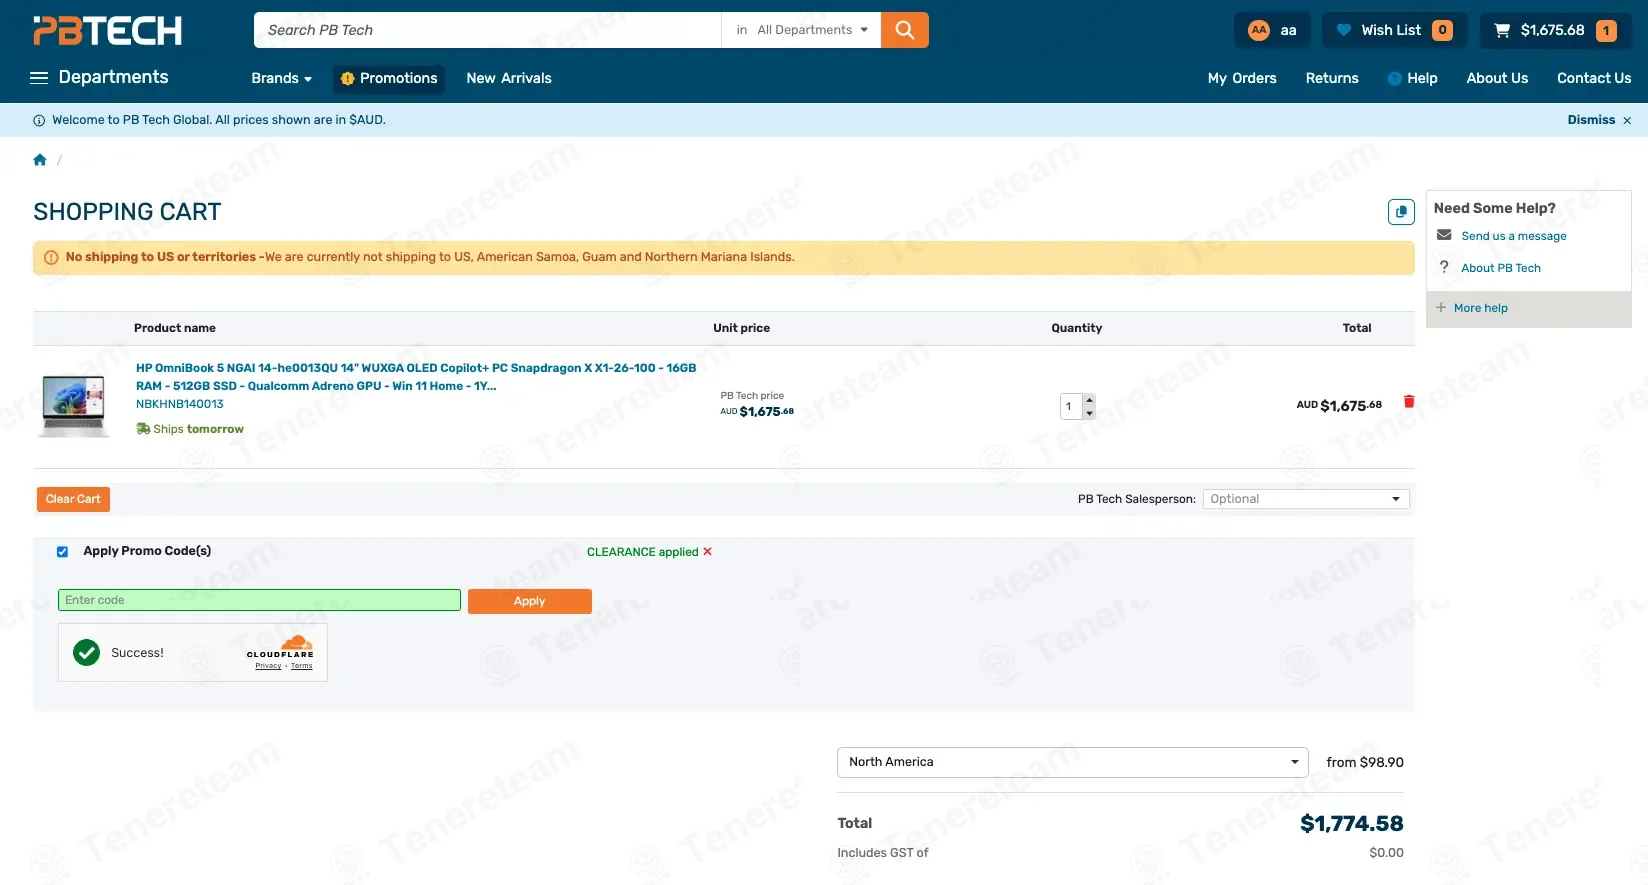Dismiss the welcome currency notice

pos(1598,120)
